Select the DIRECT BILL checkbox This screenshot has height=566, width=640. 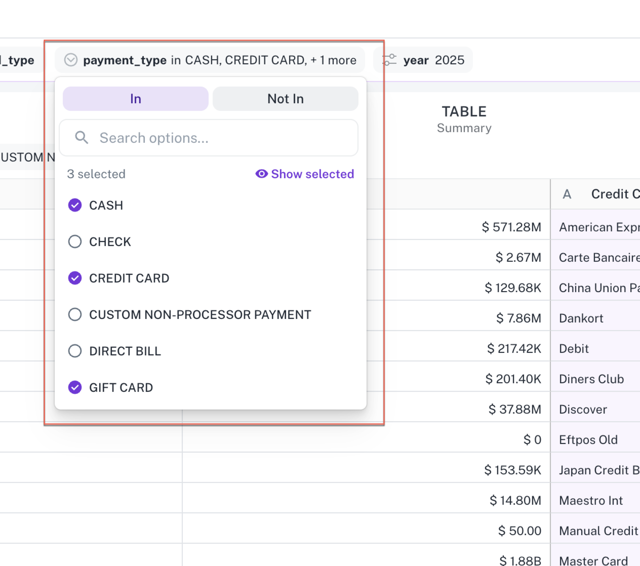(x=75, y=351)
